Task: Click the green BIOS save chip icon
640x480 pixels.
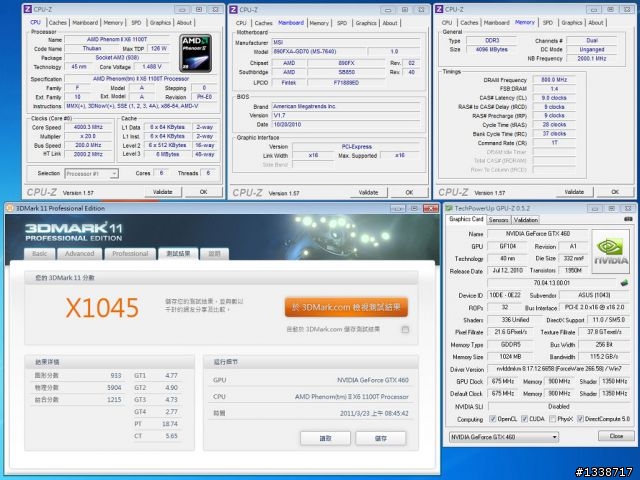Action: (x=624, y=282)
